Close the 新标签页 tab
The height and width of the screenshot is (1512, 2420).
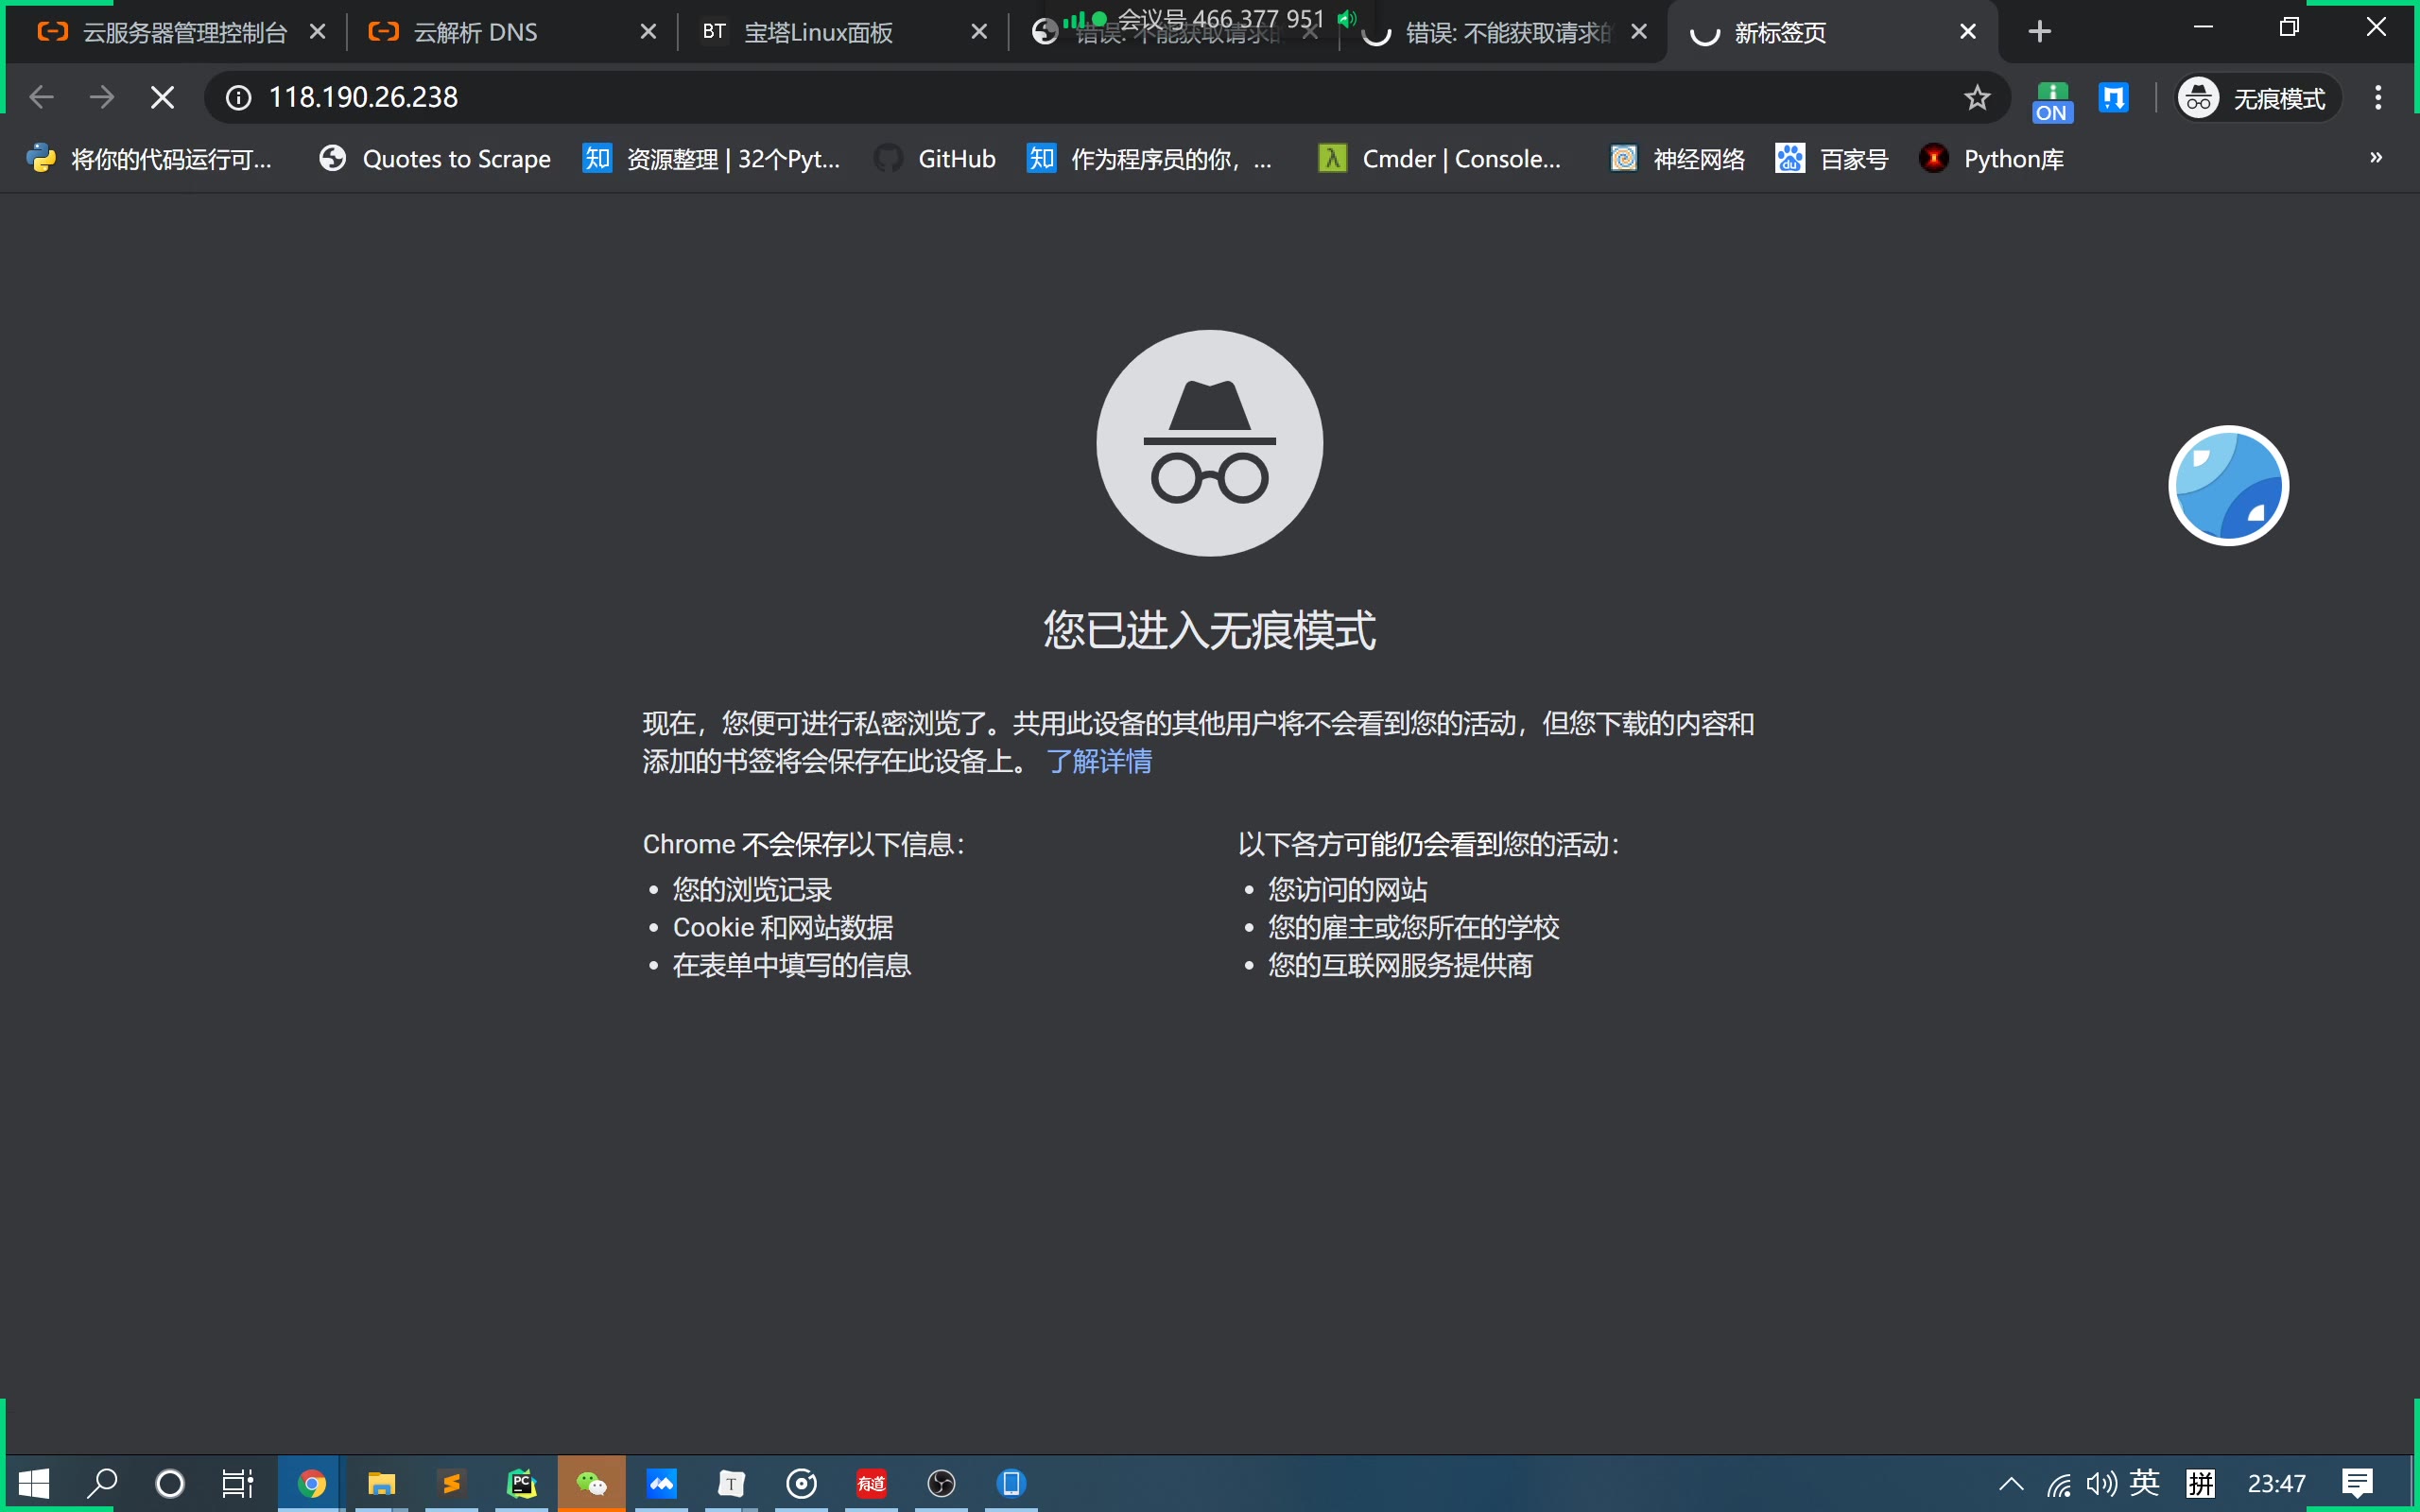(1968, 32)
